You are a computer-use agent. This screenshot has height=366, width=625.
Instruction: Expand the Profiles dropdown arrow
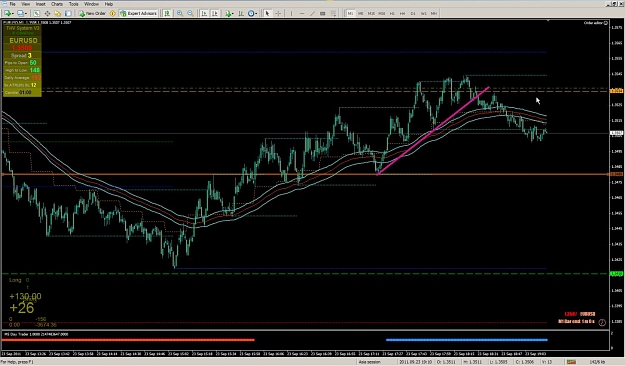(x=26, y=14)
